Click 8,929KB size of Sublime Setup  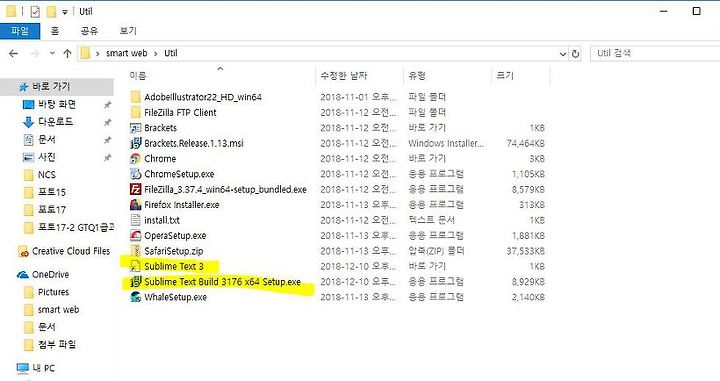pos(528,282)
